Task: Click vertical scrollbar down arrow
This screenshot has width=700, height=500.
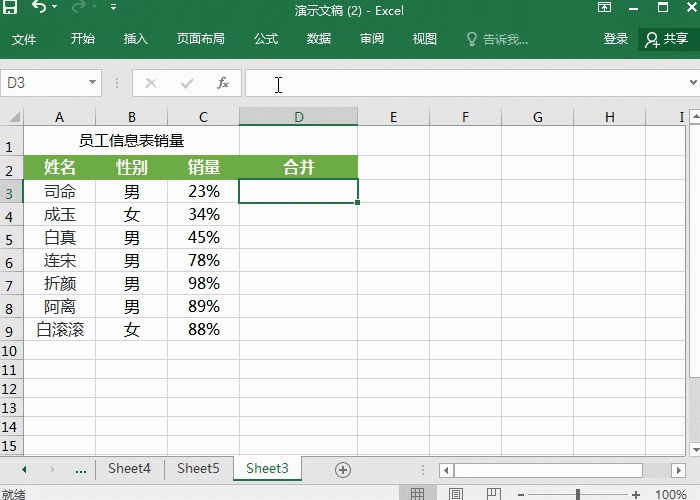Action: click(x=695, y=449)
